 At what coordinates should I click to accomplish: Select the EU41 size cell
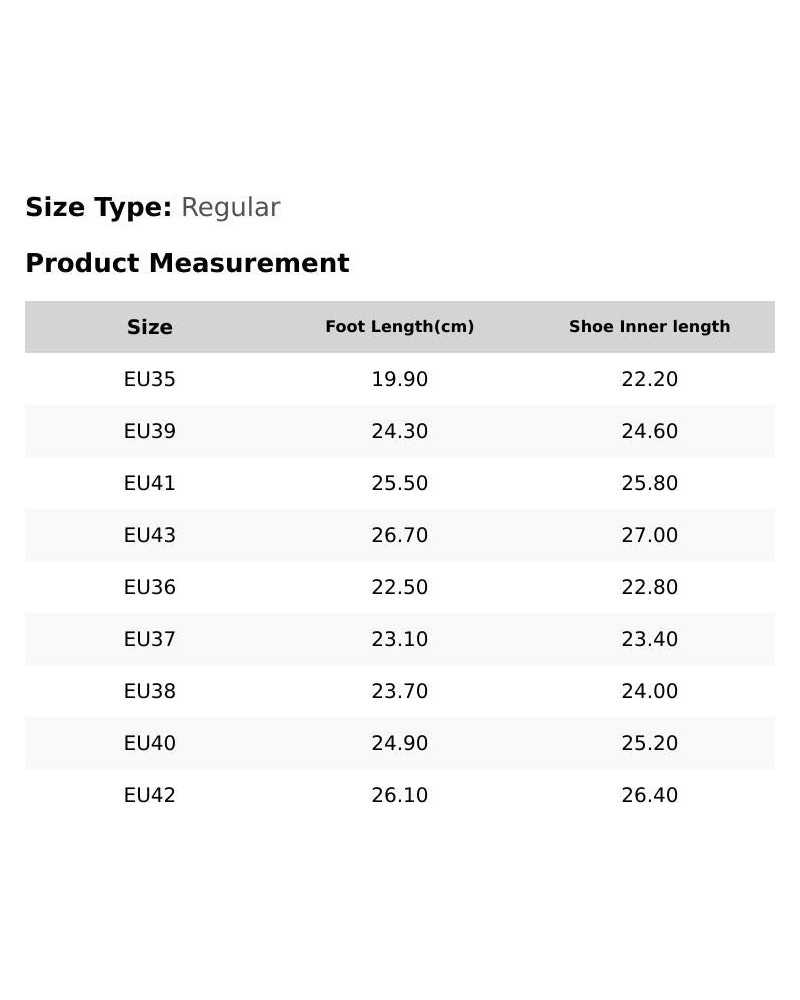click(x=149, y=483)
